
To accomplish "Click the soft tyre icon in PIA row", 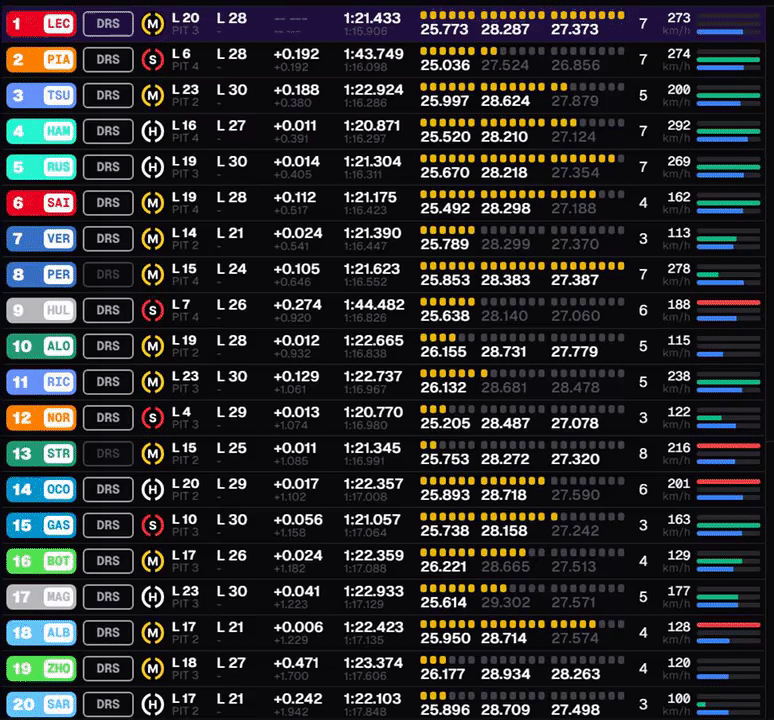I will coord(153,60).
